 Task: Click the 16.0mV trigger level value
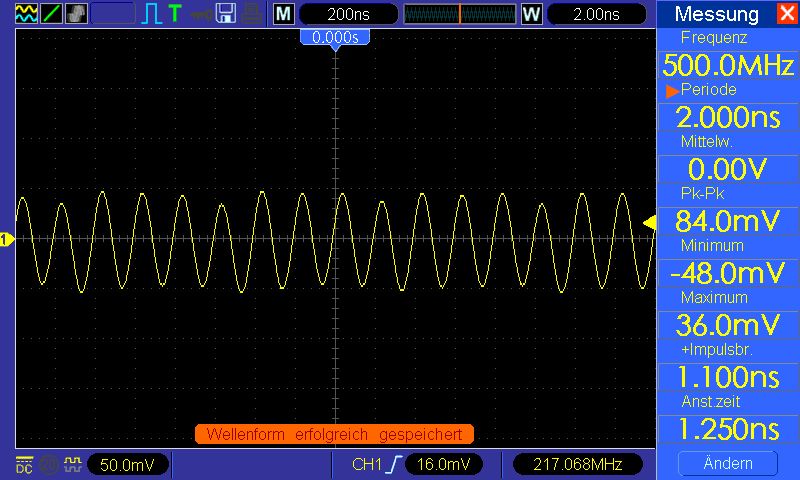tap(443, 464)
